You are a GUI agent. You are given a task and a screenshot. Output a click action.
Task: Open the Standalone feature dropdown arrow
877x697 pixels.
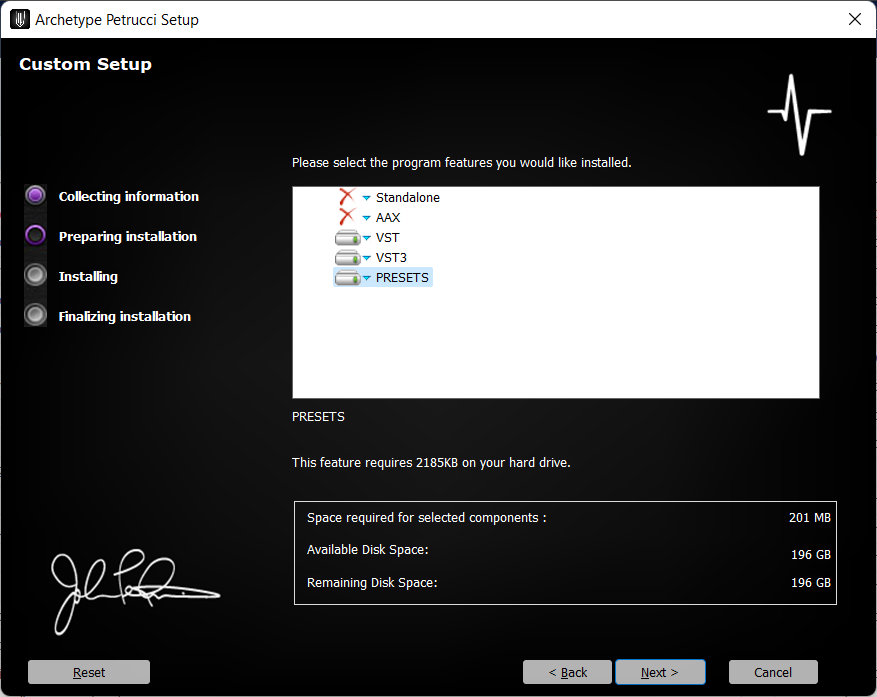click(x=367, y=198)
